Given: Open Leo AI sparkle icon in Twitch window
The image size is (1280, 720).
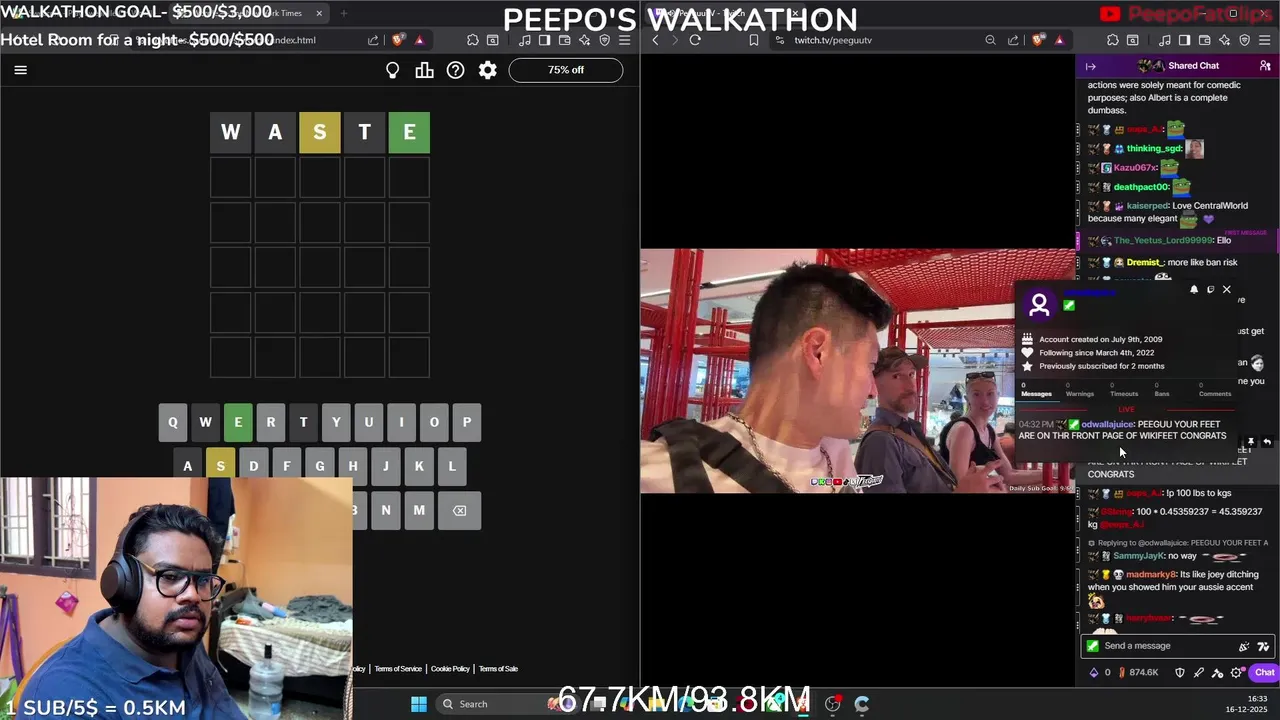Looking at the screenshot, I should click(1224, 40).
